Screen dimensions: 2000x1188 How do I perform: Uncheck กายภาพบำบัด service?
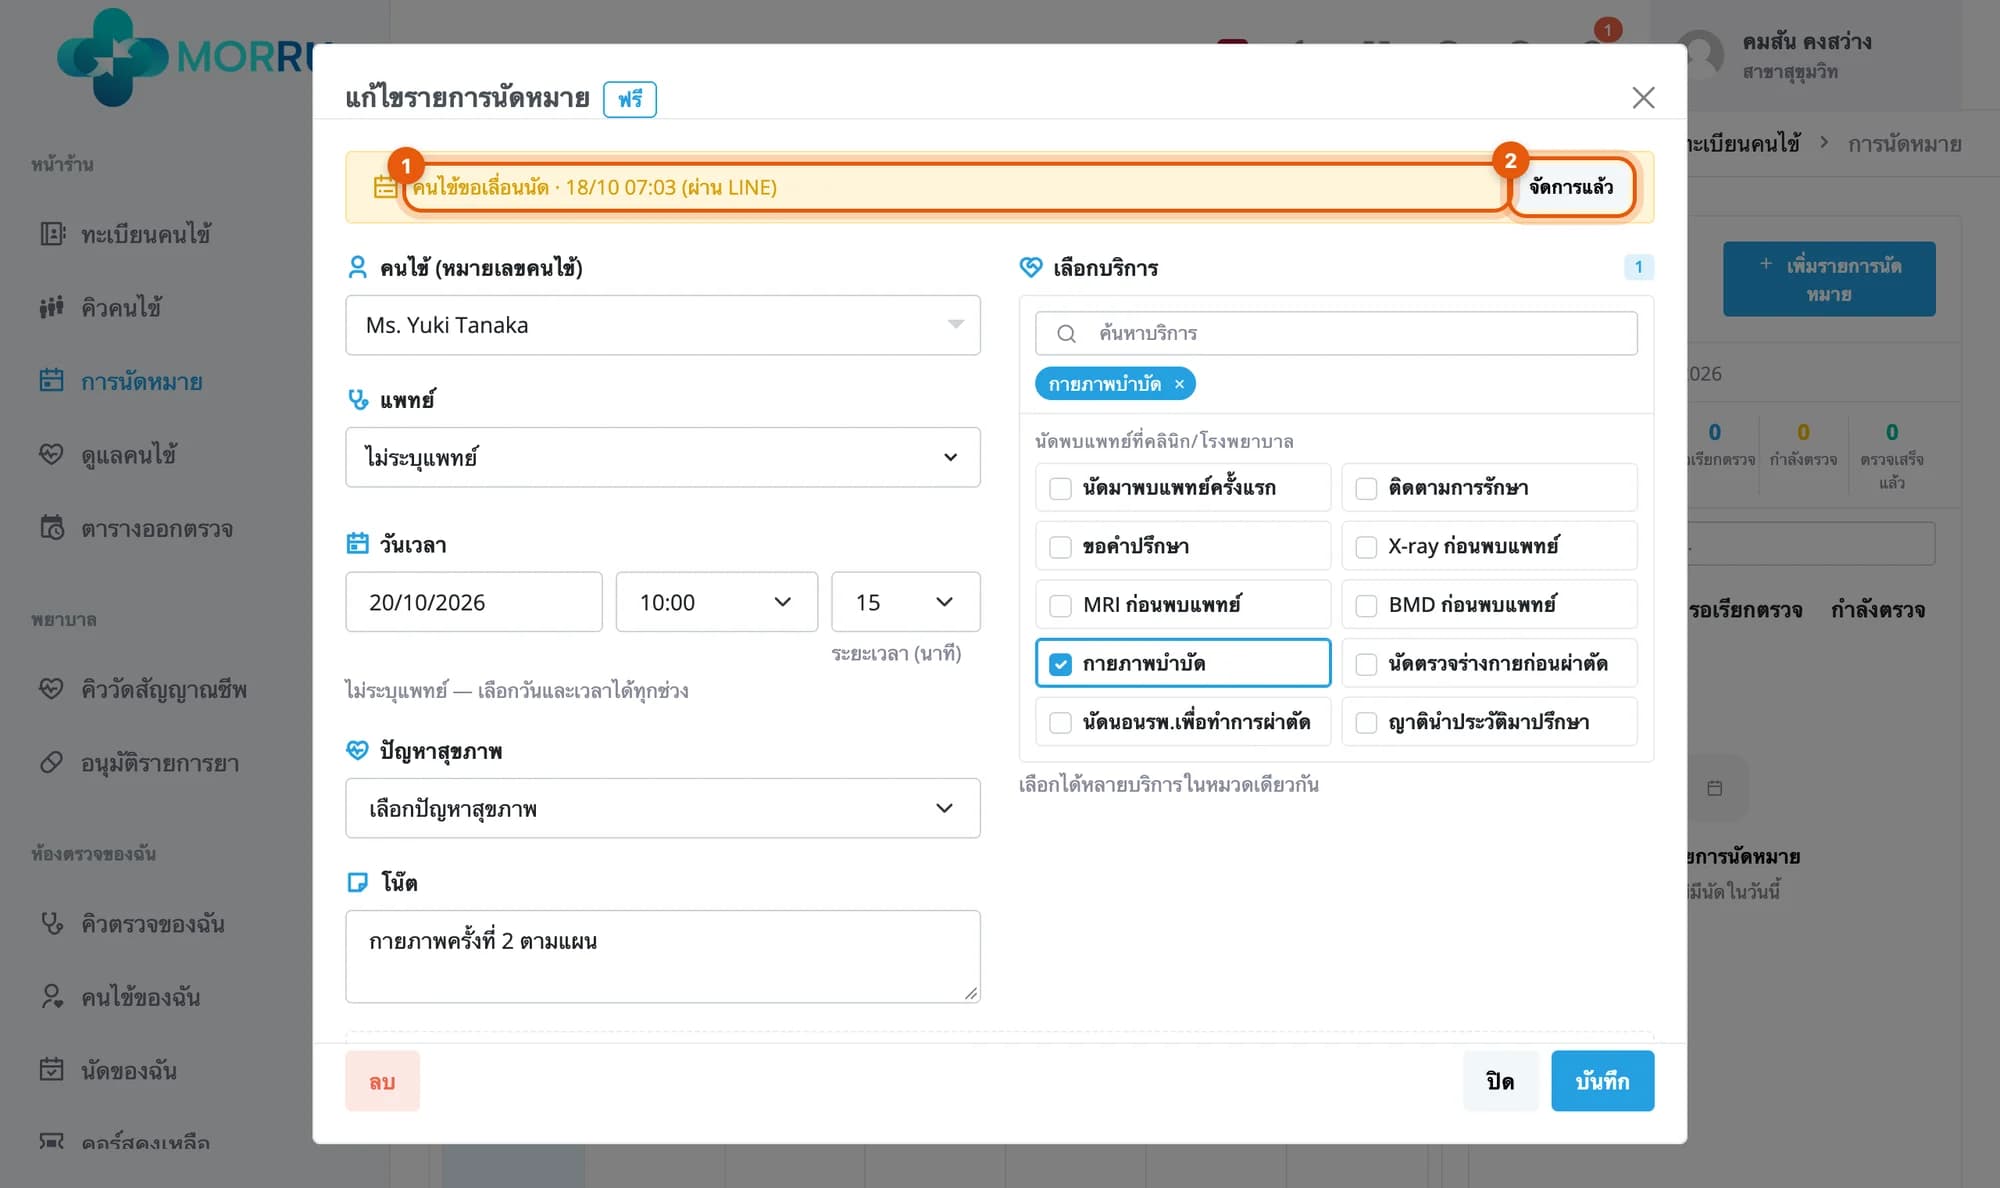(1060, 664)
